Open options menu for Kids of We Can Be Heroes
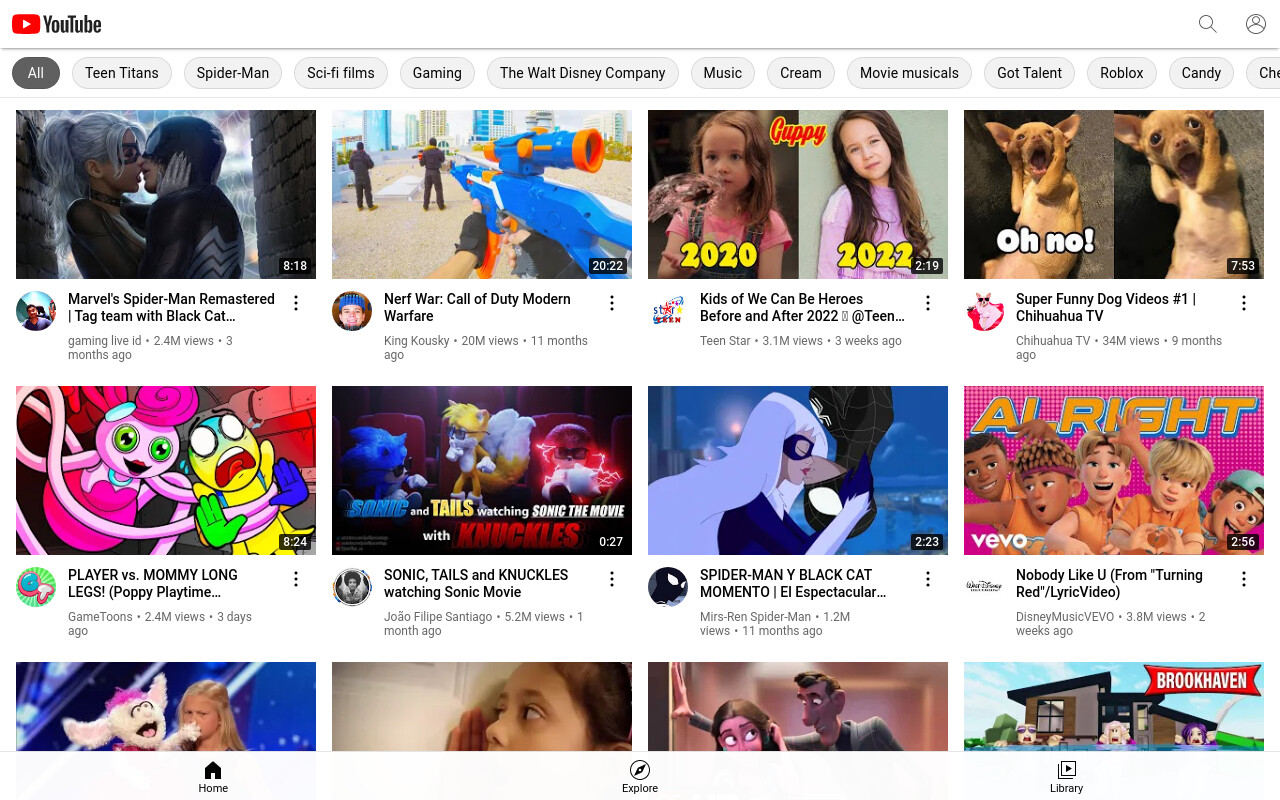Image resolution: width=1280 pixels, height=800 pixels. tap(928, 303)
